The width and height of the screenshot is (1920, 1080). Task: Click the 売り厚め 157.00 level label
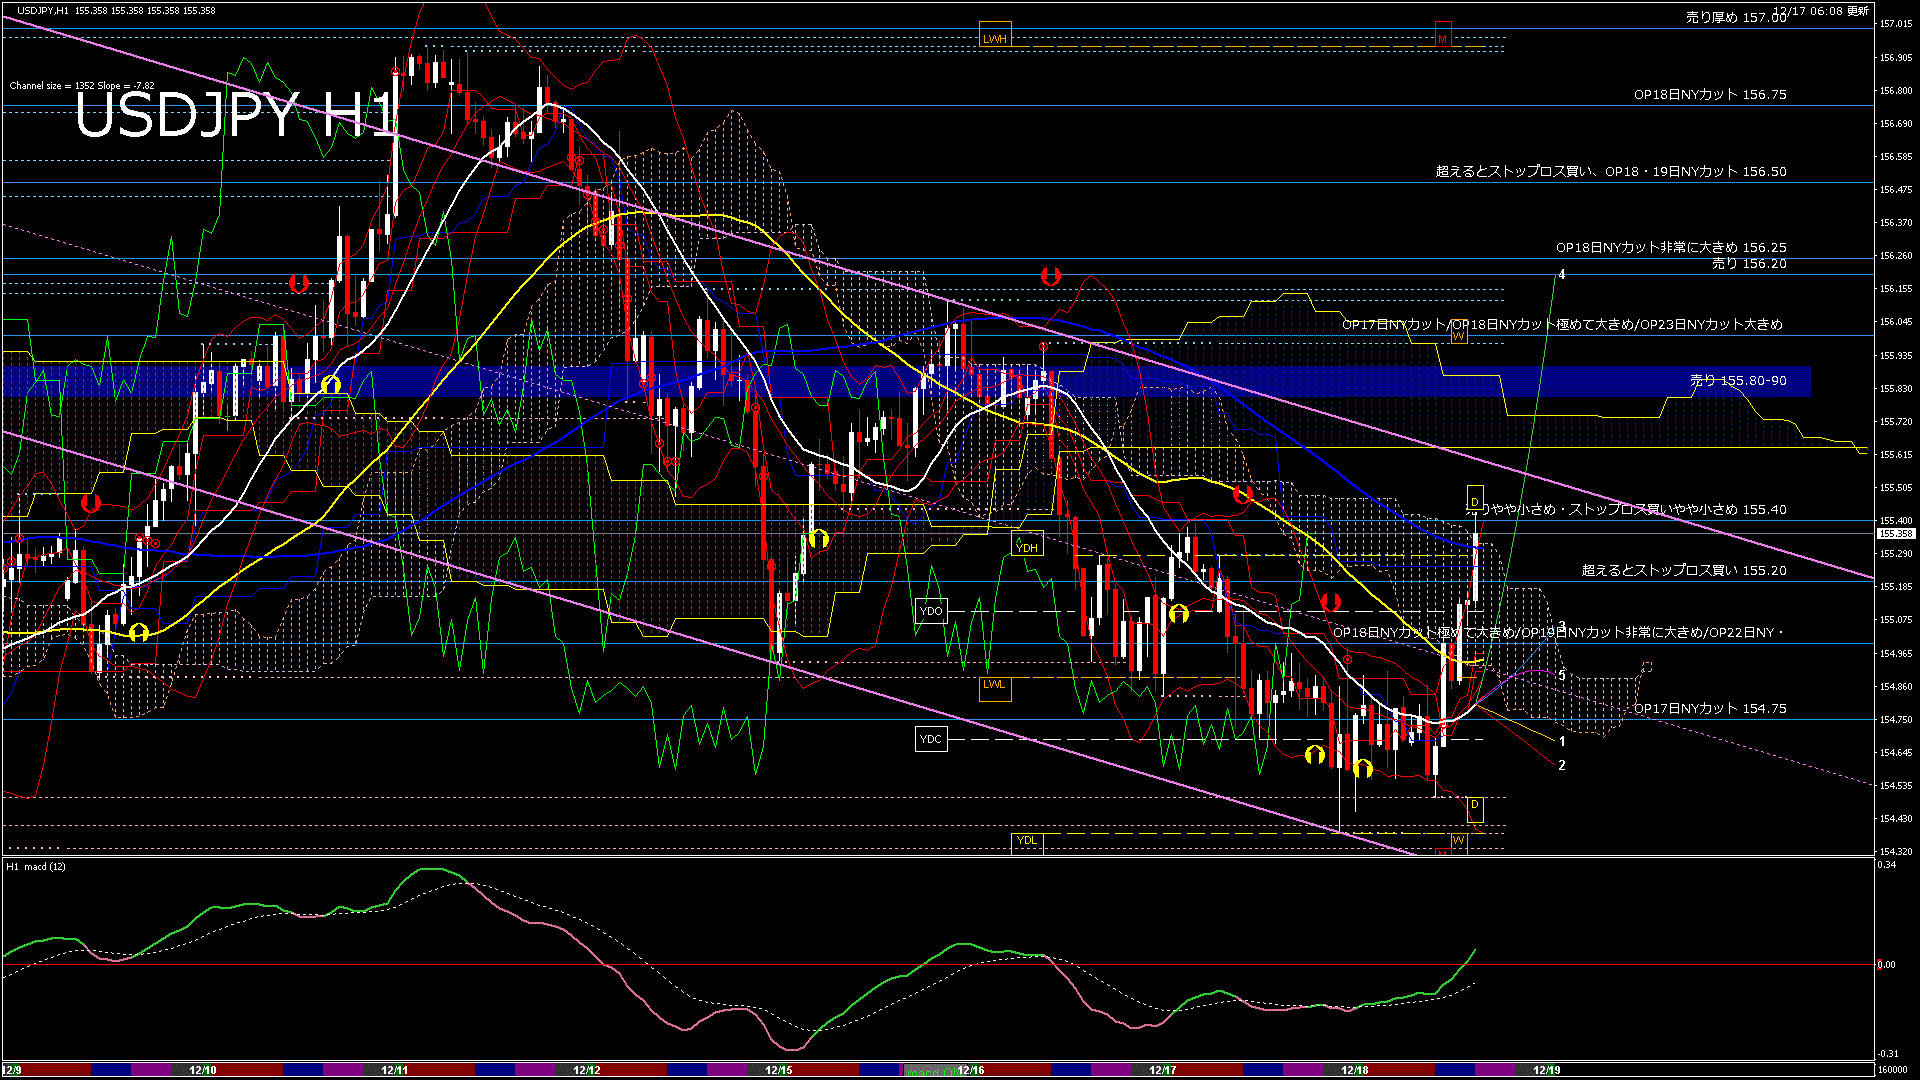(1735, 17)
